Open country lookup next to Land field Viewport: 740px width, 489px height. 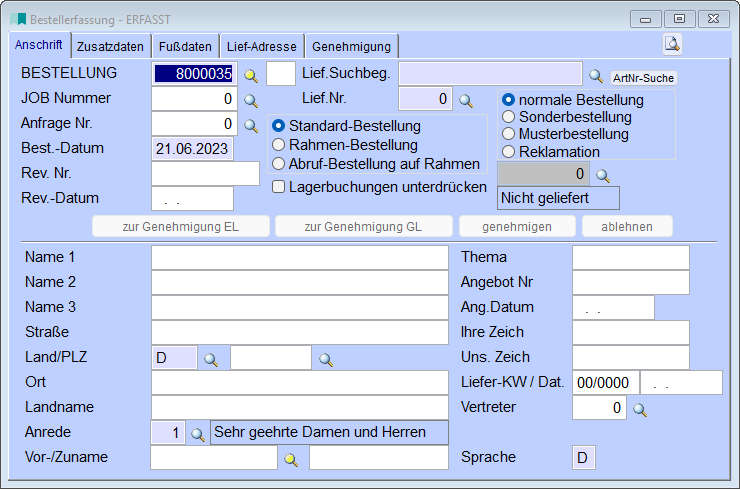210,360
